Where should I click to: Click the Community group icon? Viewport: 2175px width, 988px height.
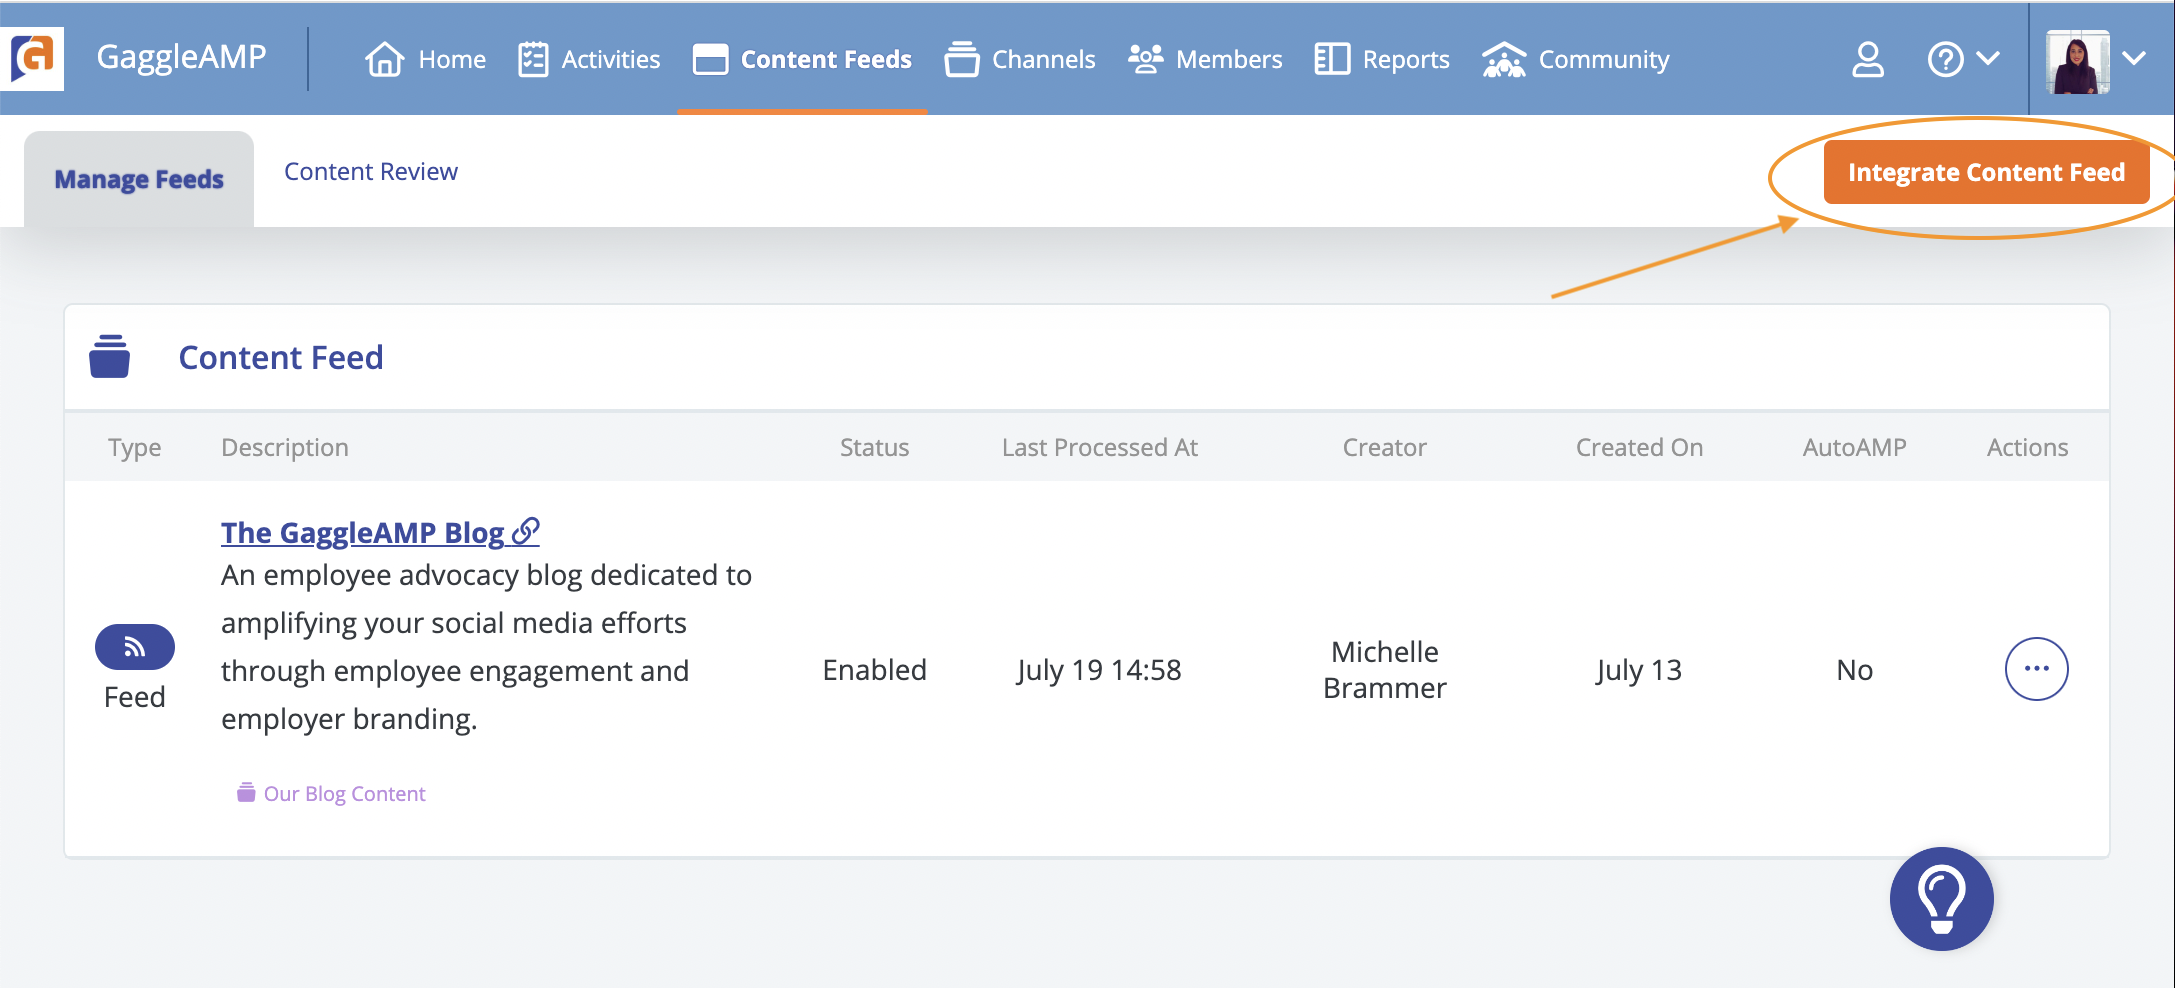1504,60
